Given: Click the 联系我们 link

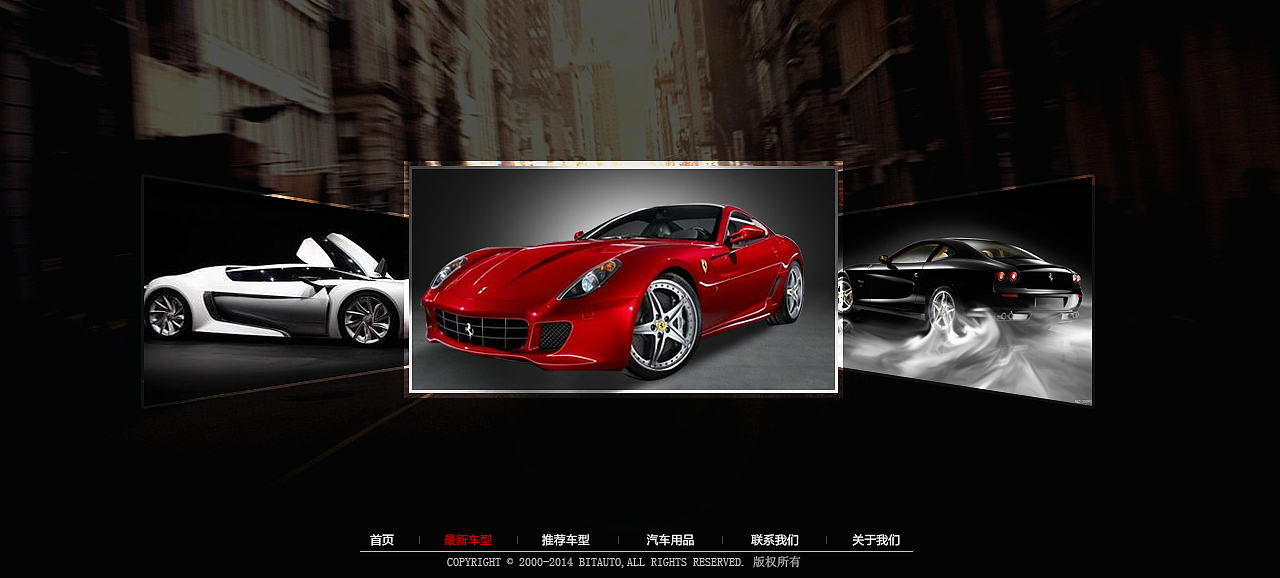Looking at the screenshot, I should click(x=775, y=540).
